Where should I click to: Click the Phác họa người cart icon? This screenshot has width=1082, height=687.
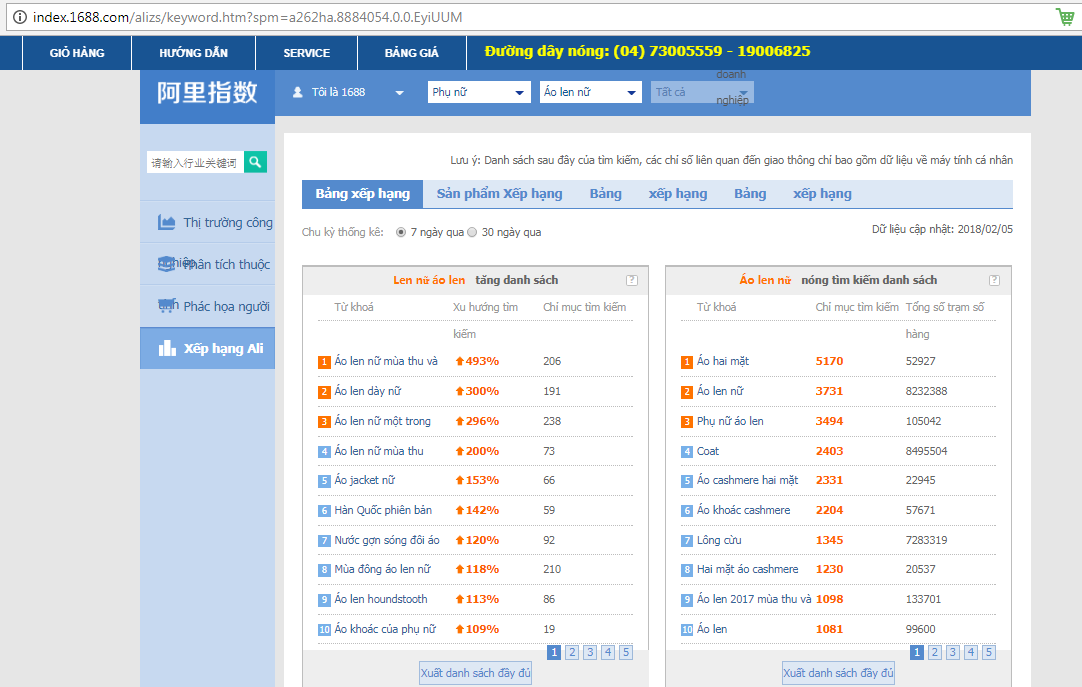pyautogui.click(x=166, y=306)
